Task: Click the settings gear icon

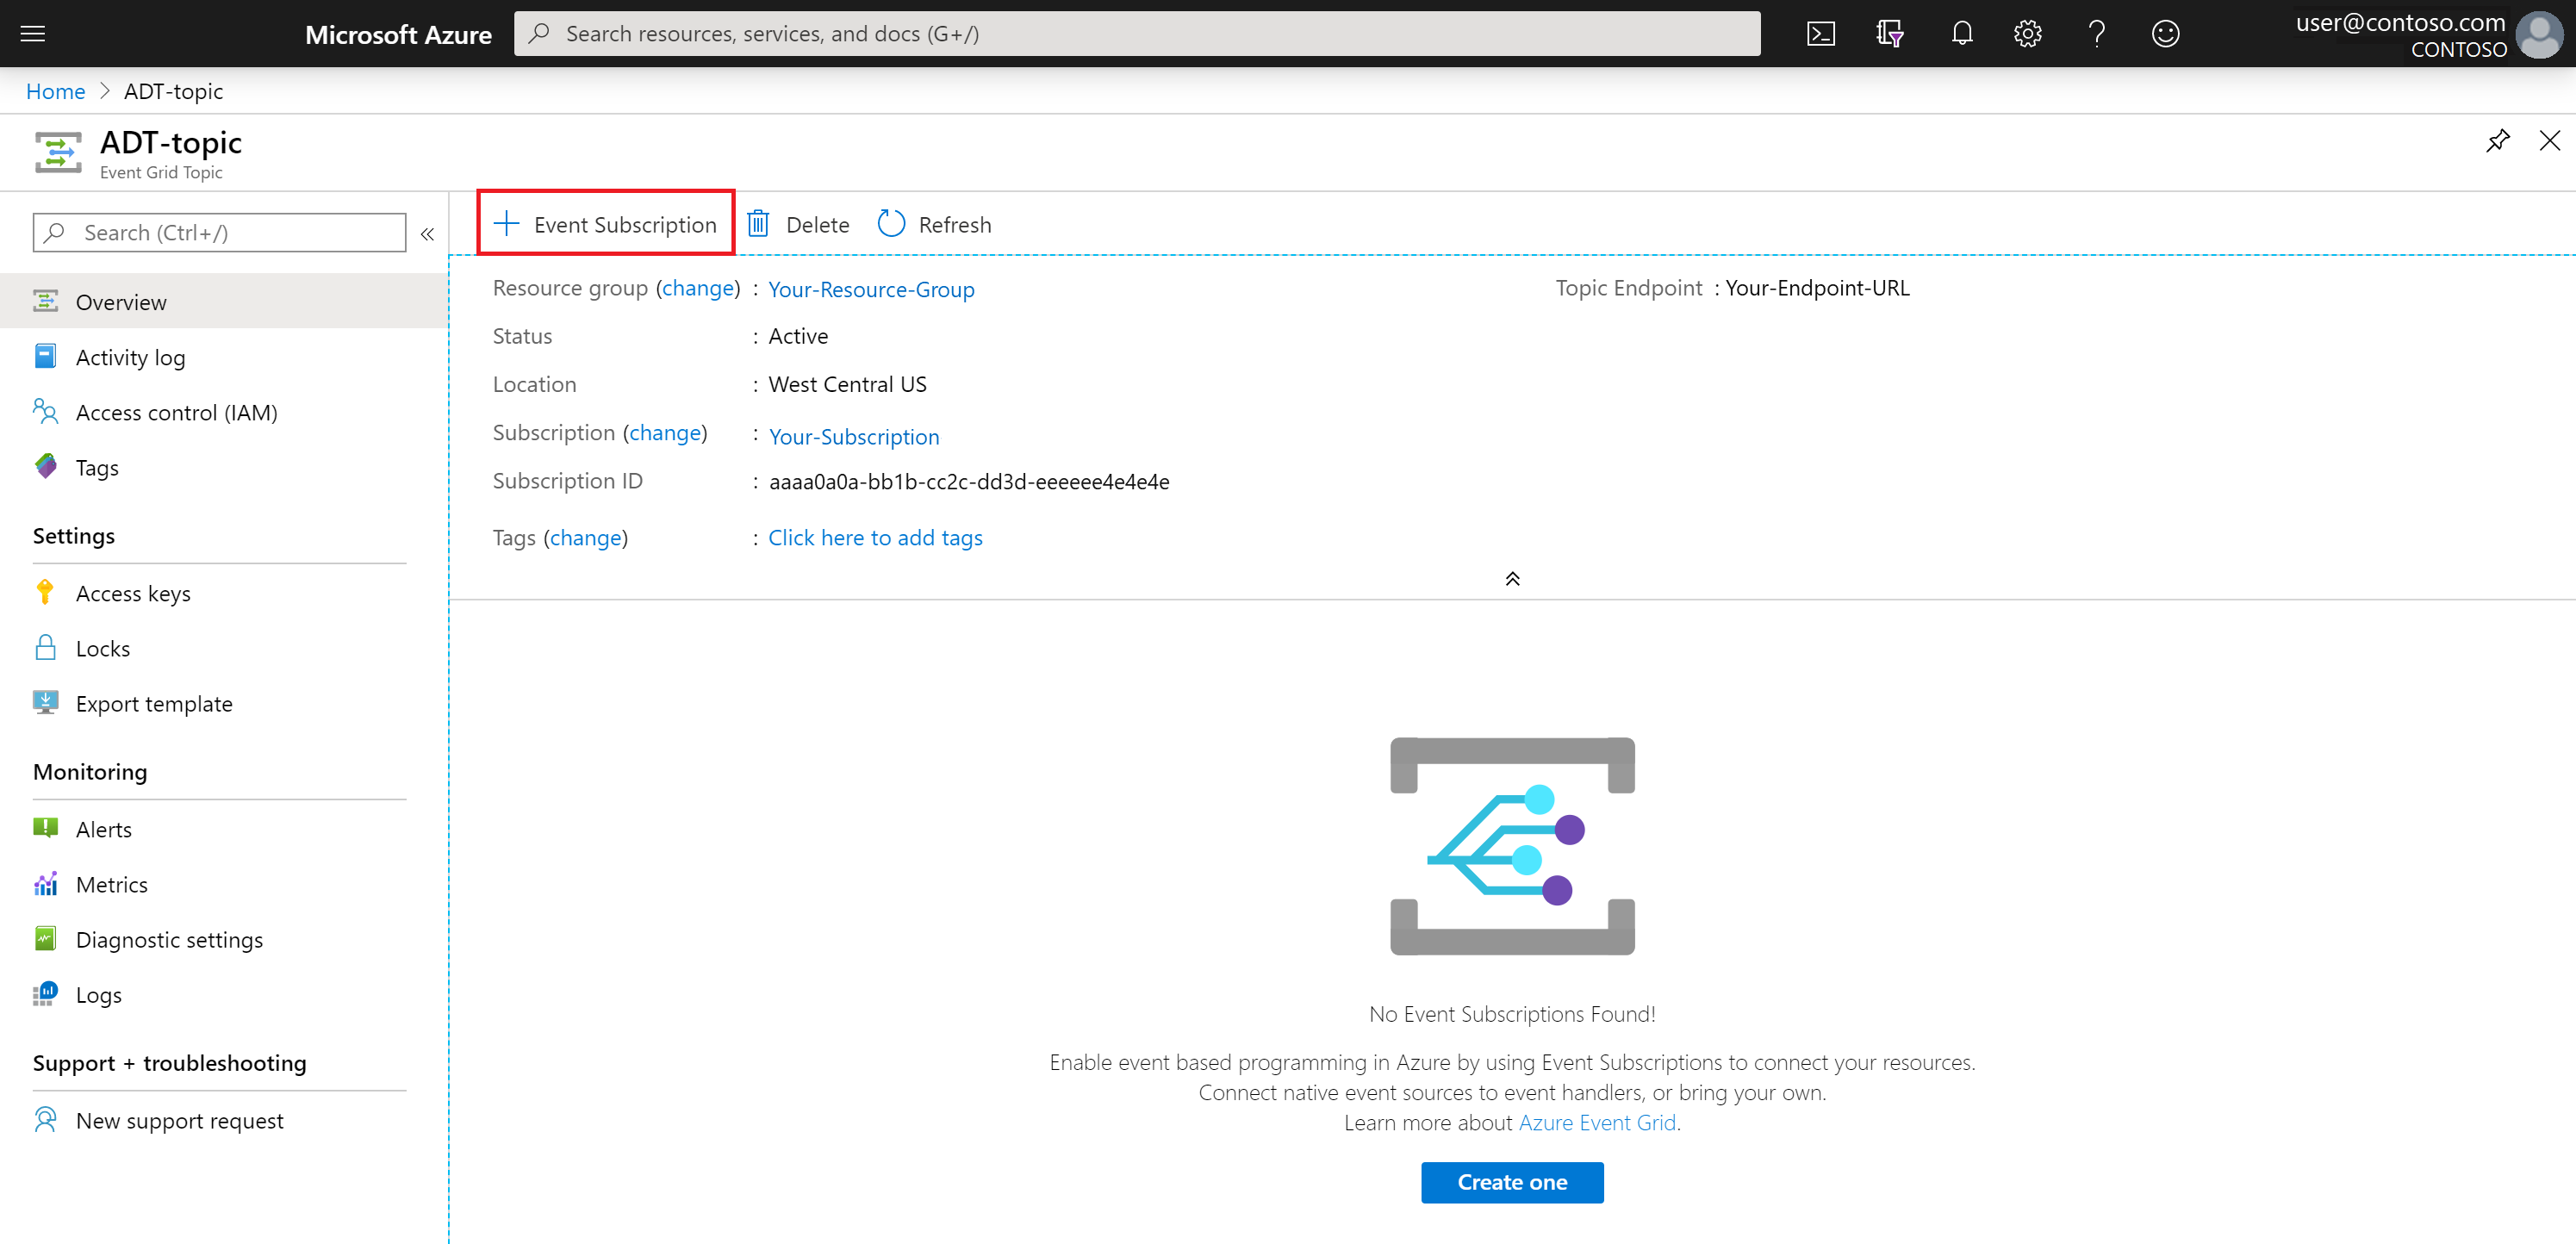Action: (2025, 33)
